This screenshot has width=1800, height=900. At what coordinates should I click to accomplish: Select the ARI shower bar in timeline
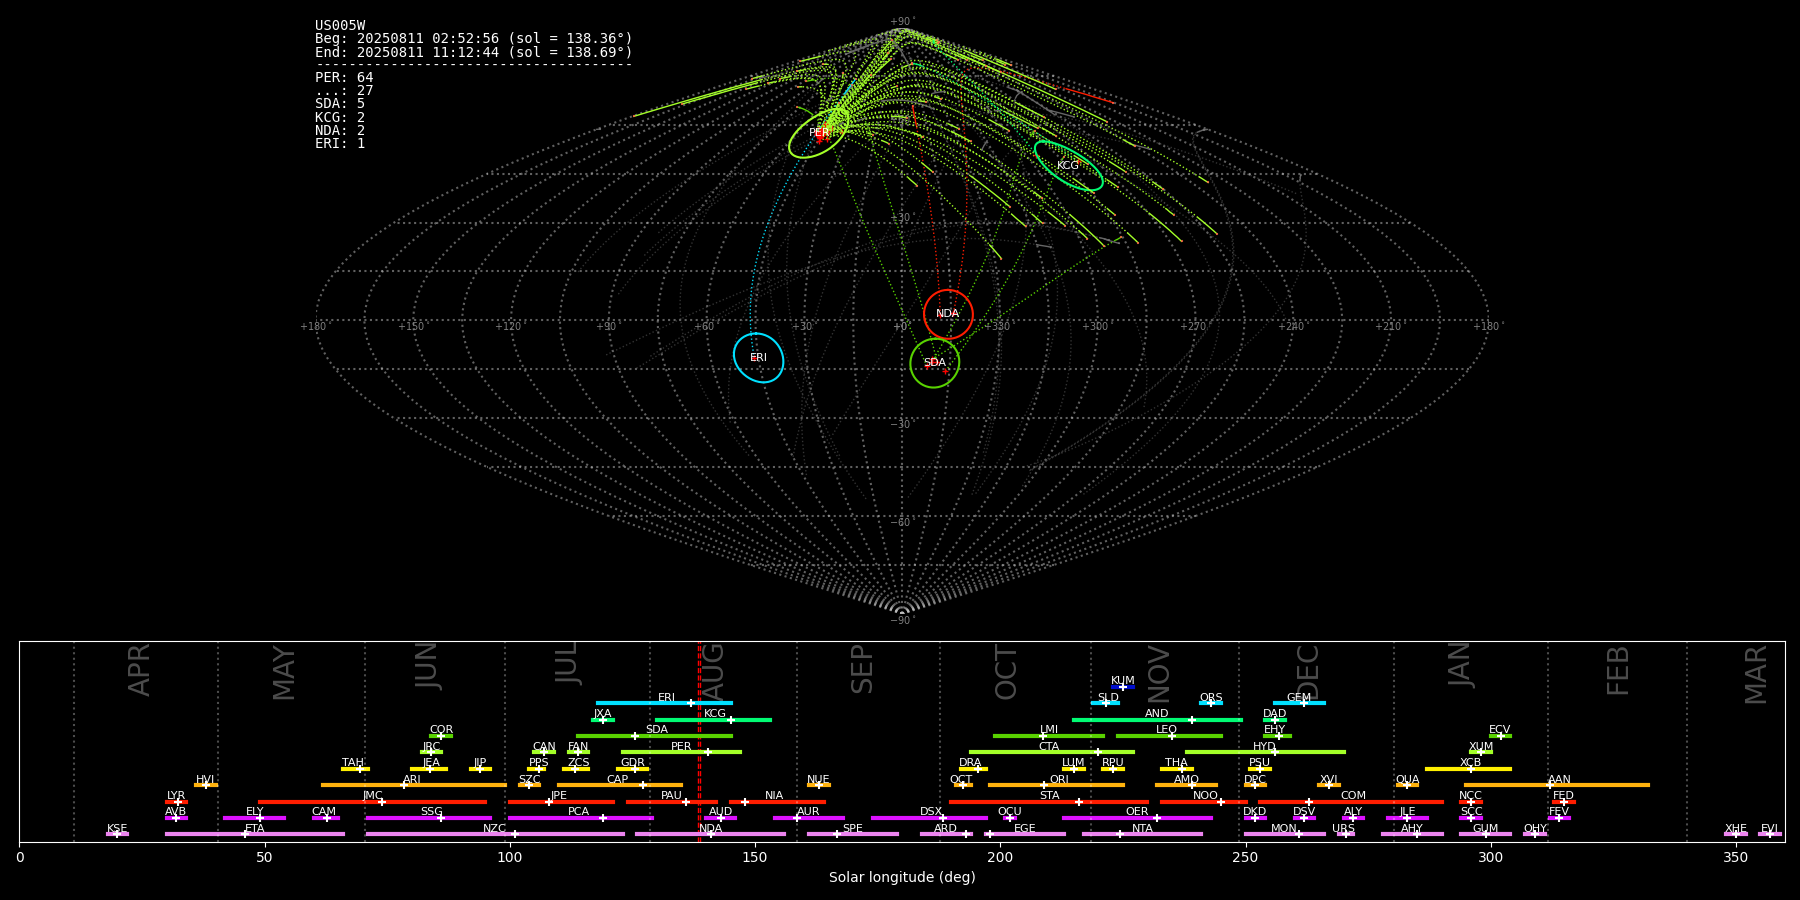(413, 785)
